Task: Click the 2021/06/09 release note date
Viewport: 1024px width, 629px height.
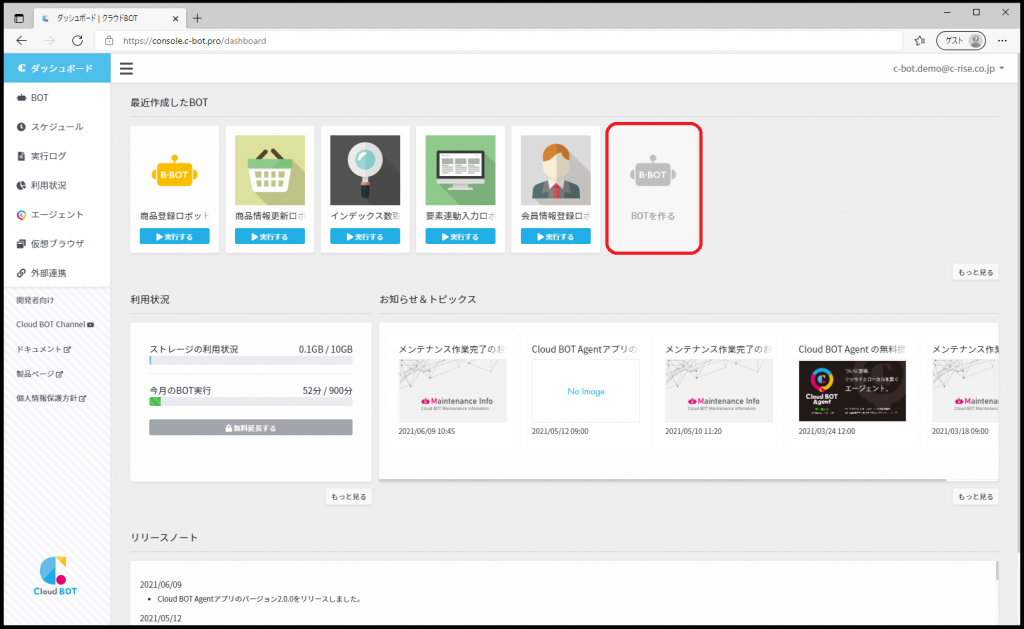Action: [161, 585]
